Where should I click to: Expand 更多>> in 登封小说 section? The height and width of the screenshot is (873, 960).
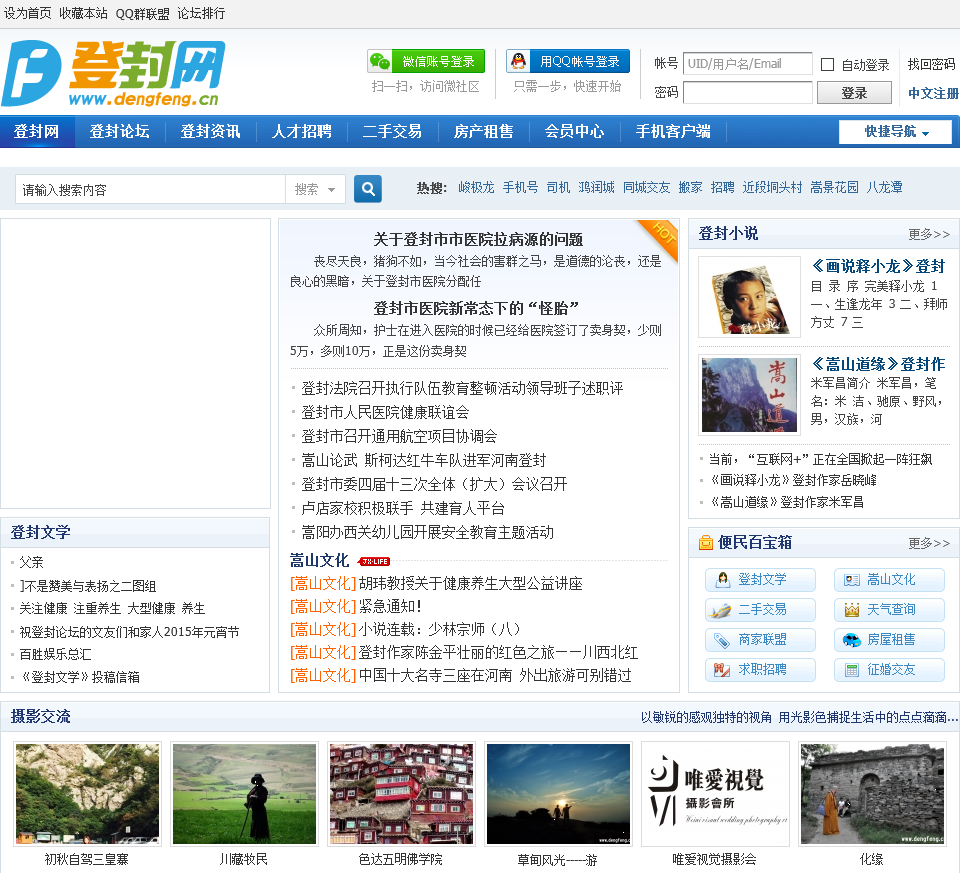[928, 234]
